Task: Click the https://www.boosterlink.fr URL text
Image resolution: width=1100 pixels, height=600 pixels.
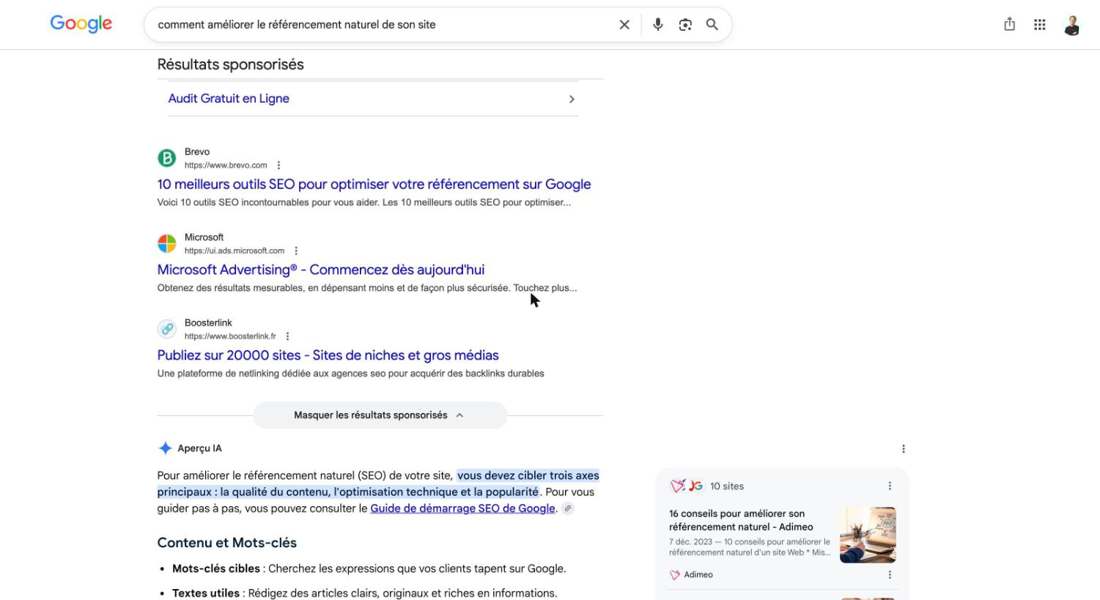Action: click(230, 336)
